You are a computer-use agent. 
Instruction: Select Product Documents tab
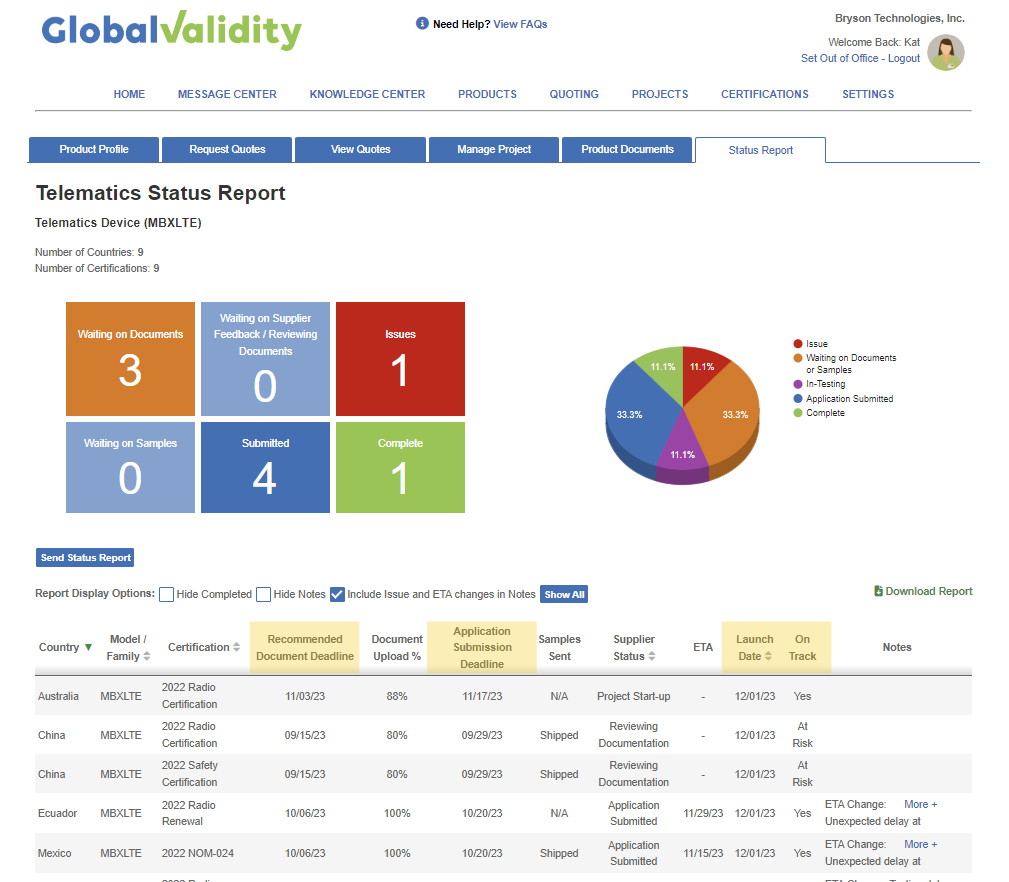click(x=627, y=149)
